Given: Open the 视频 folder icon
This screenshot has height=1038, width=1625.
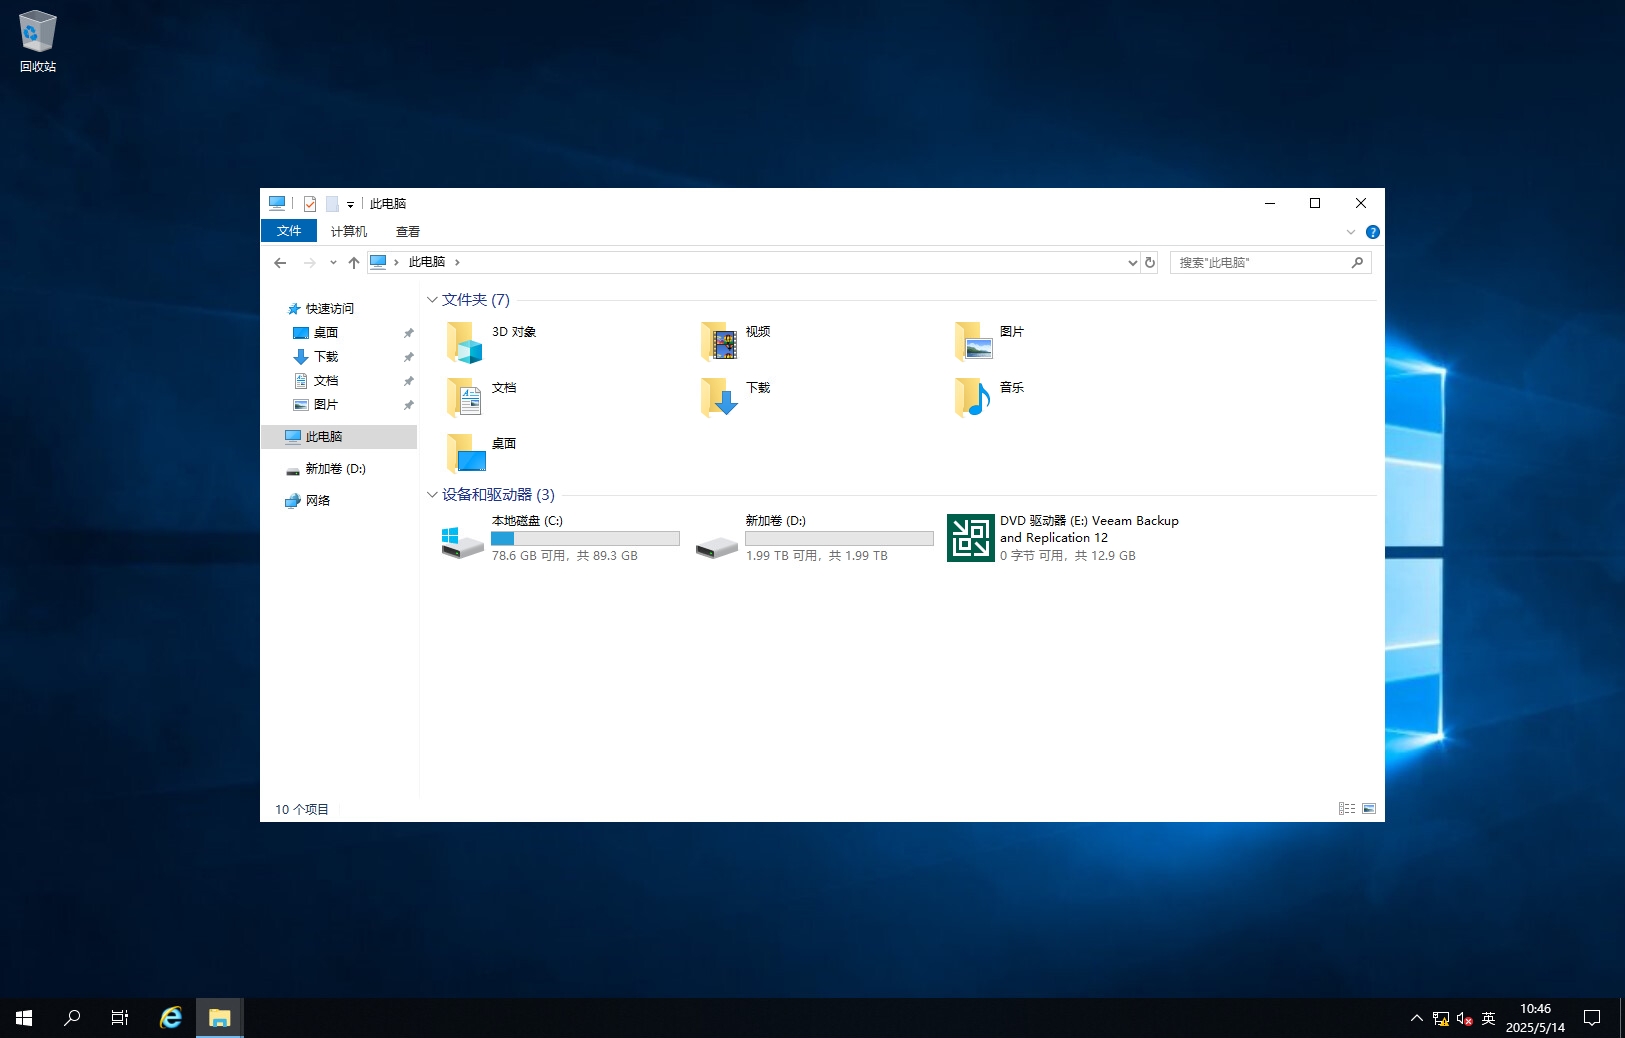Looking at the screenshot, I should 719,342.
